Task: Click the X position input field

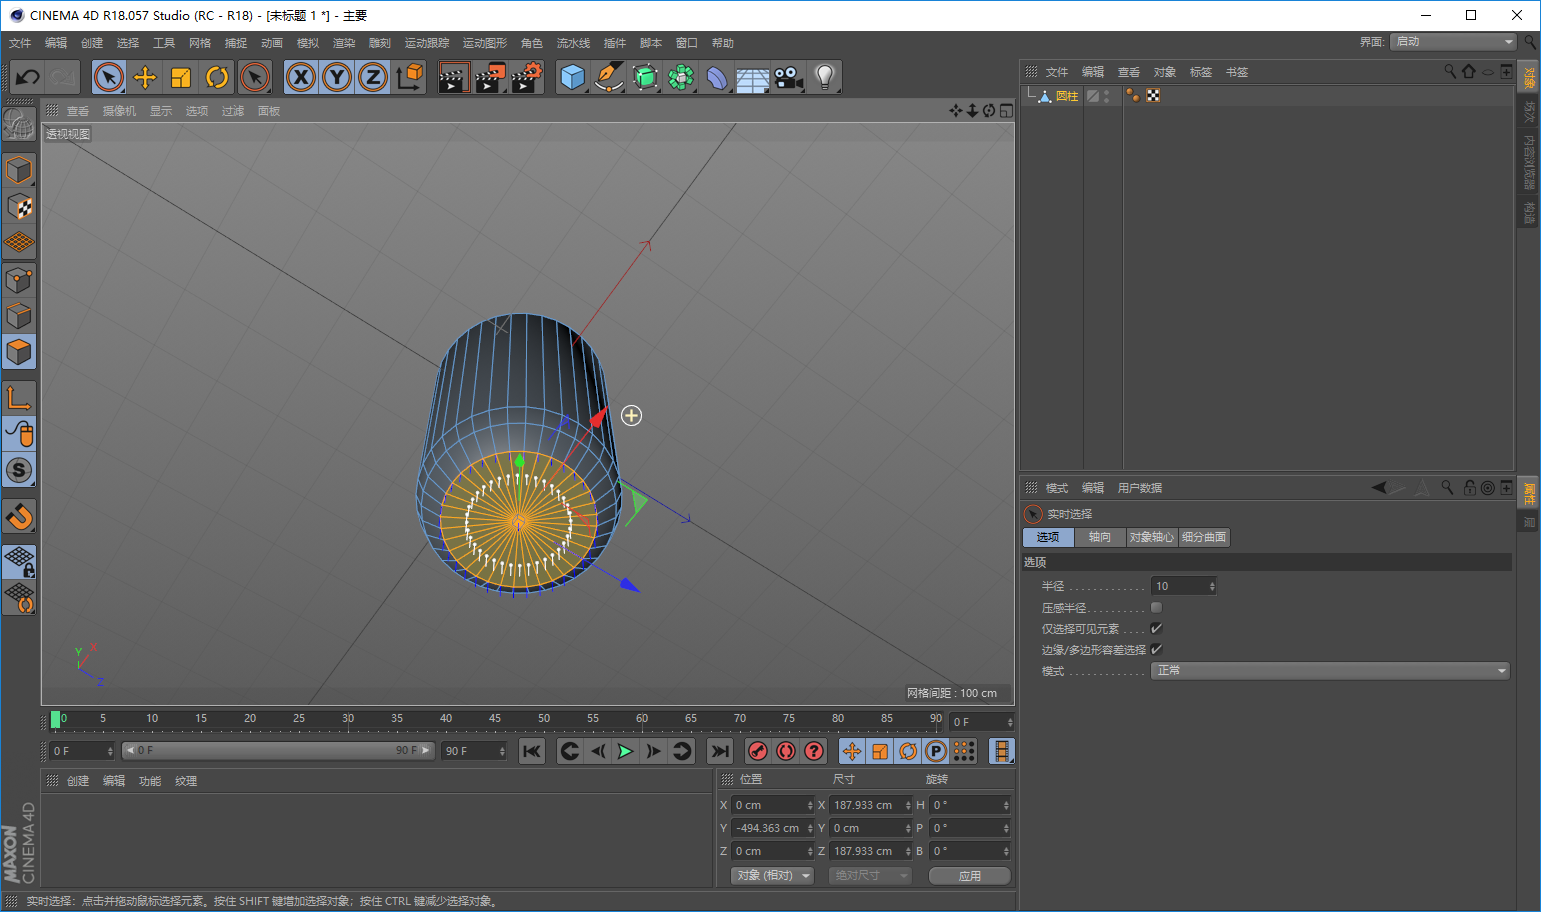Action: tap(773, 805)
